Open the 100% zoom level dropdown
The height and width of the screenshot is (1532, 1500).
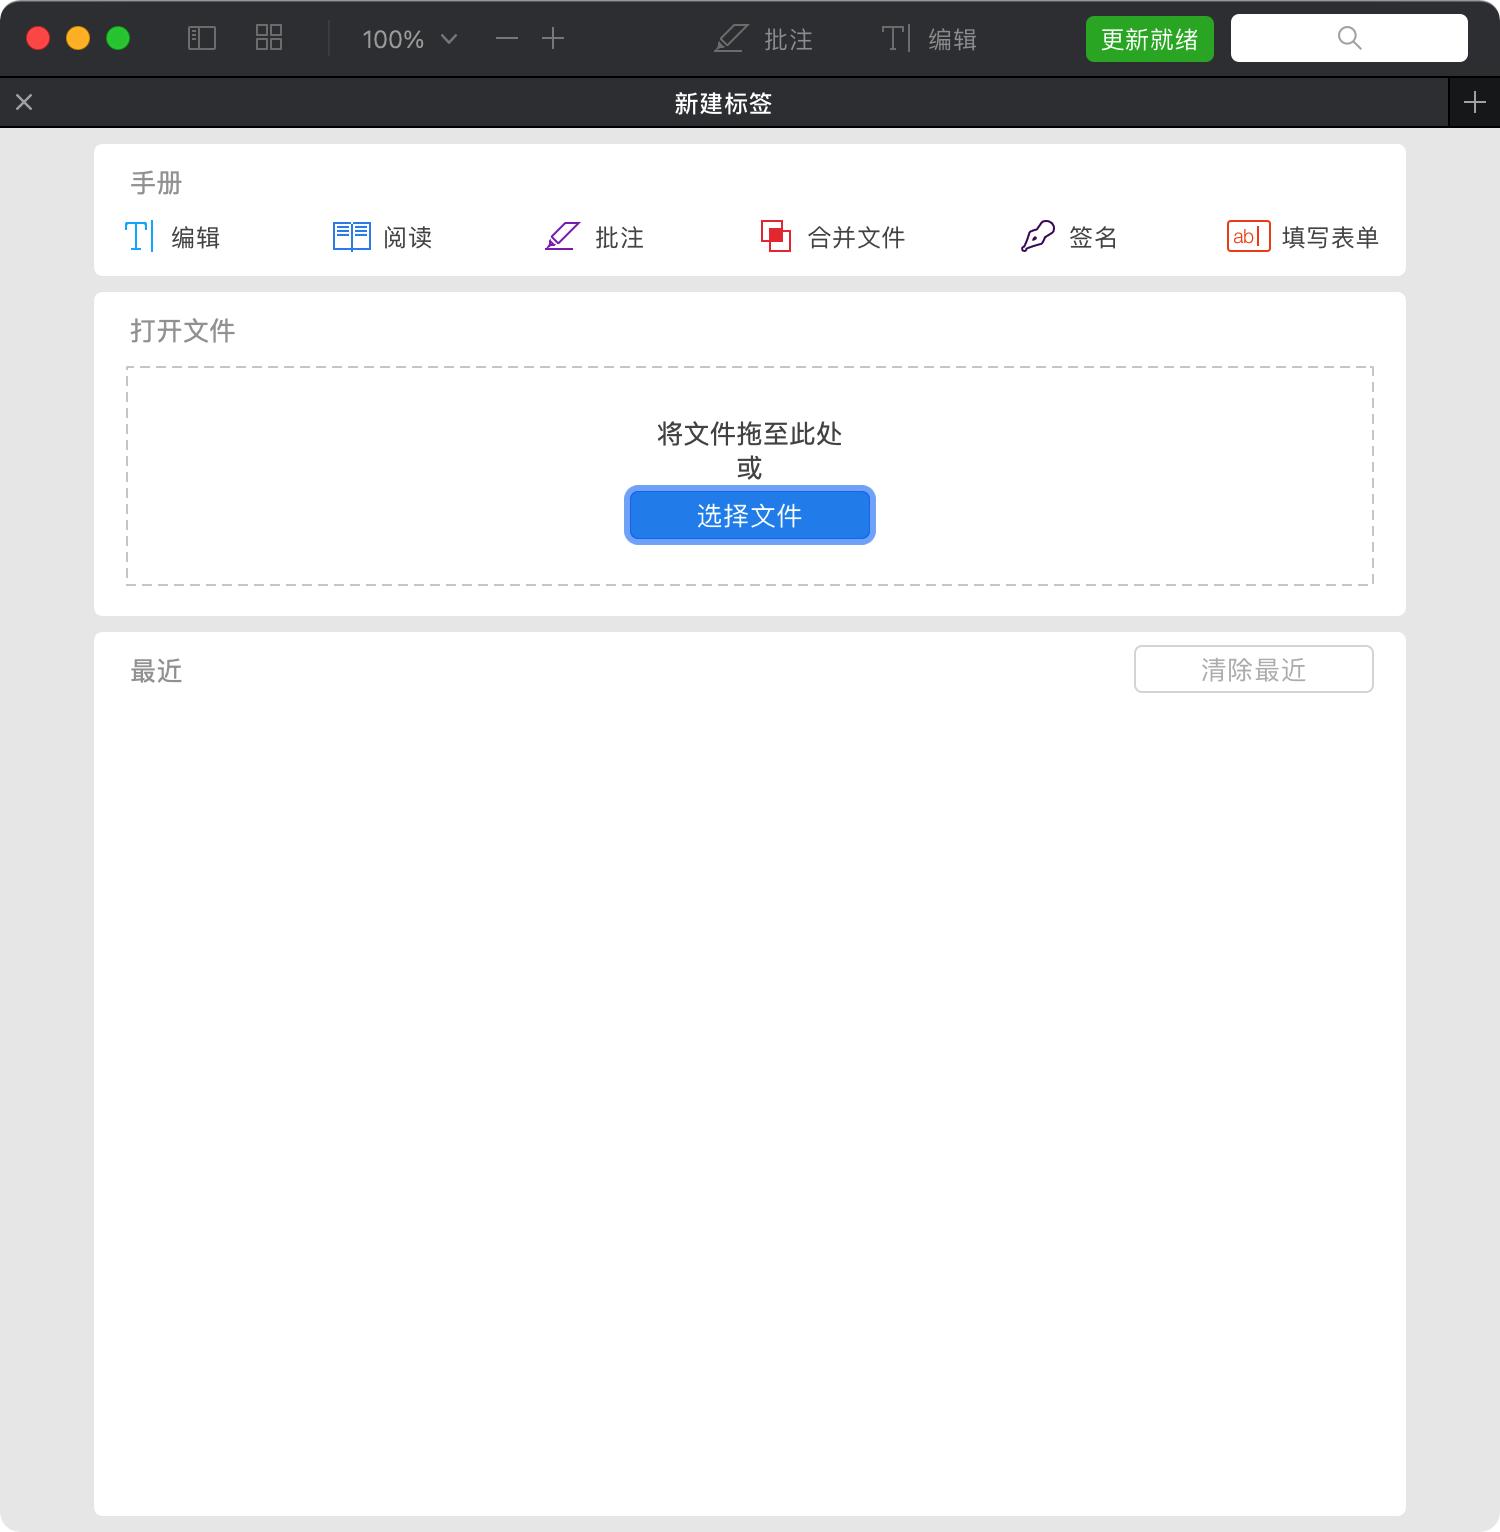[407, 39]
